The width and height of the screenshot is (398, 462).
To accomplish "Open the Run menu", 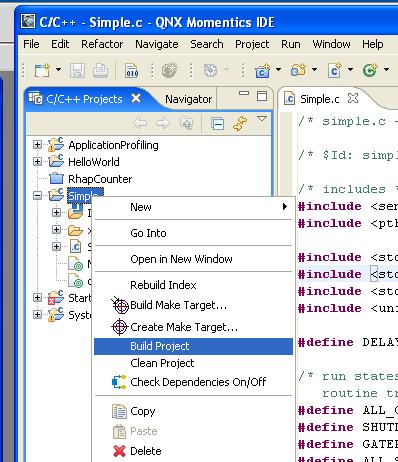I will point(291,44).
